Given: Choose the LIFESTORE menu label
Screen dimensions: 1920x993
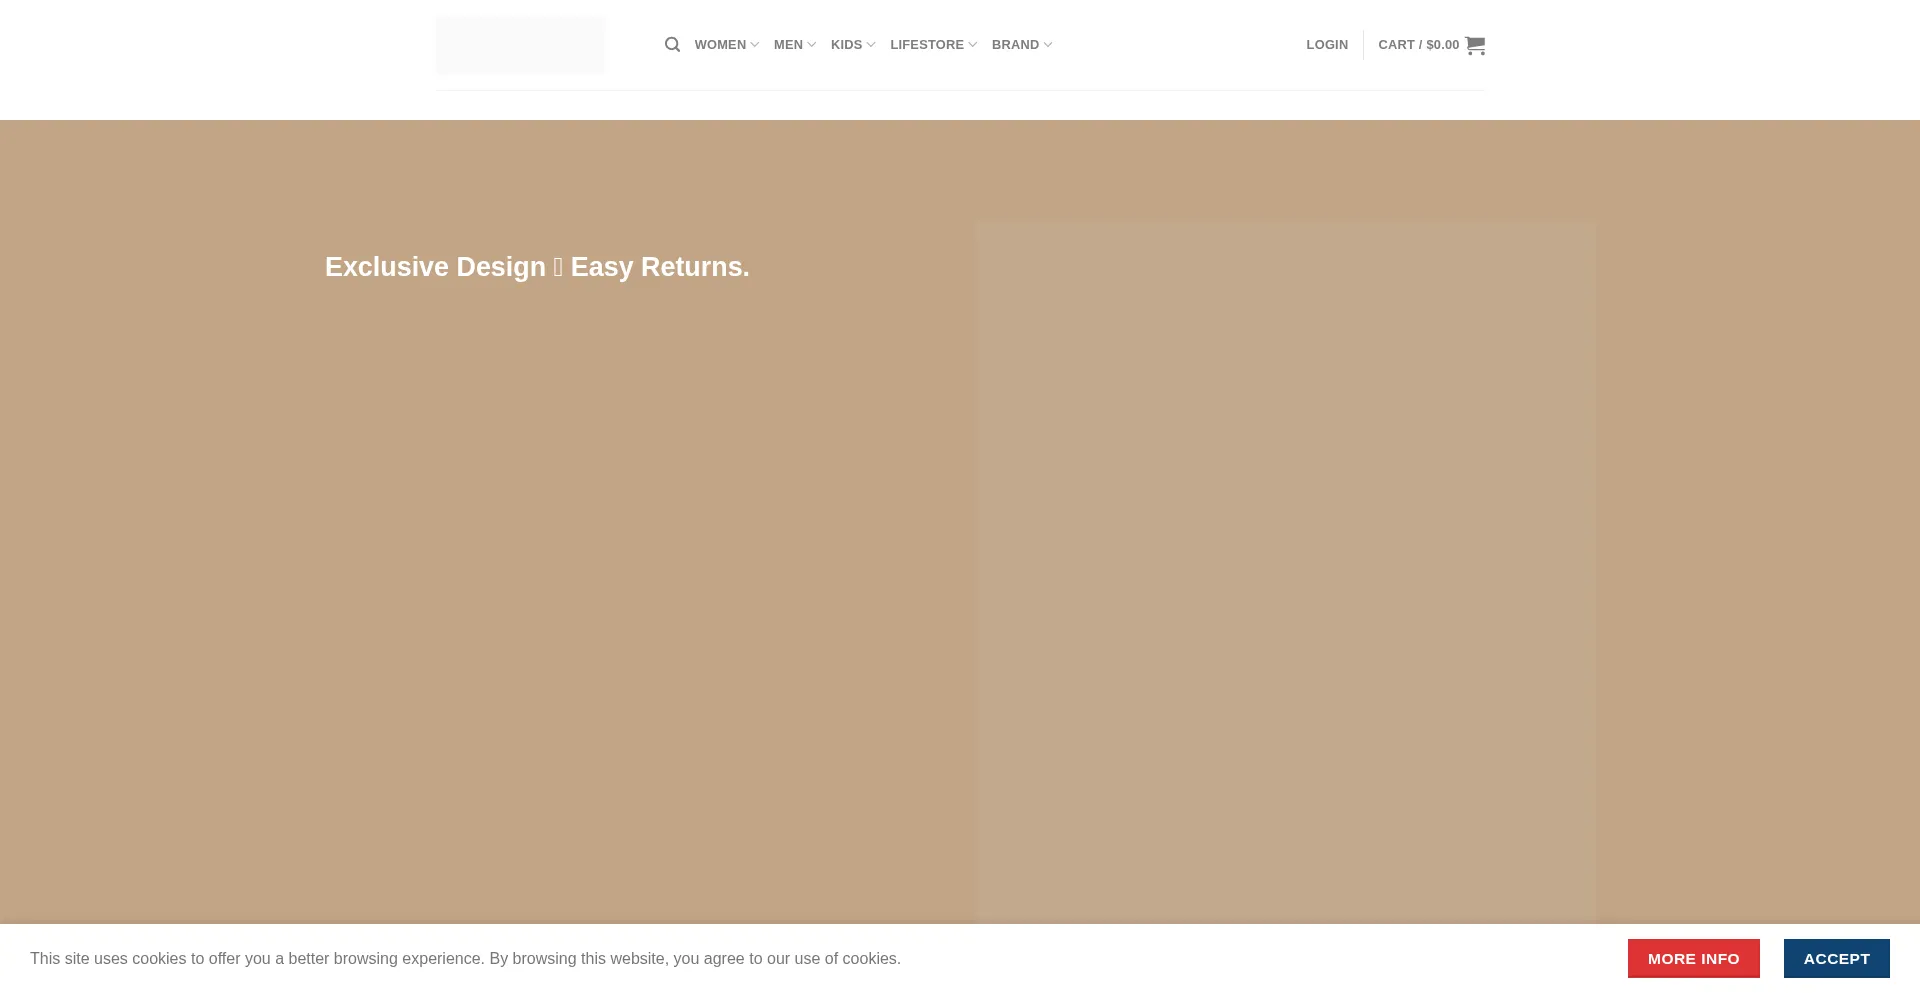Looking at the screenshot, I should click(x=926, y=45).
